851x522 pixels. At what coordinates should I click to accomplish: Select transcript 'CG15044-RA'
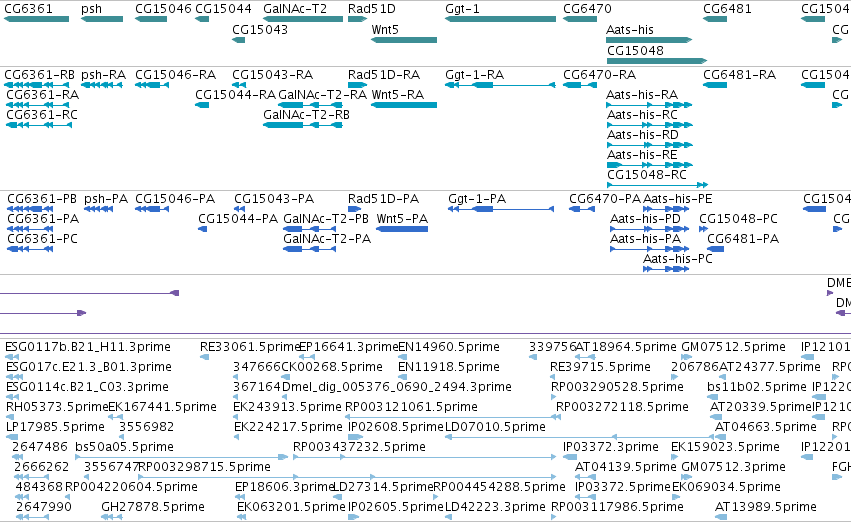(x=236, y=95)
